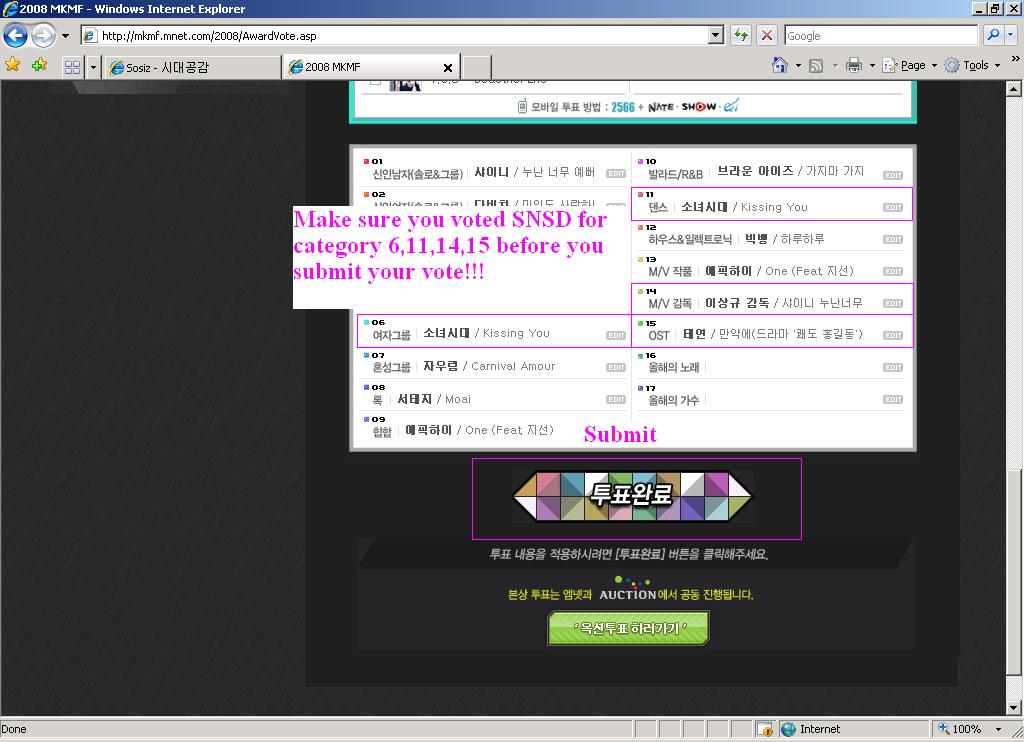Click the Google search magnifier icon

993,36
